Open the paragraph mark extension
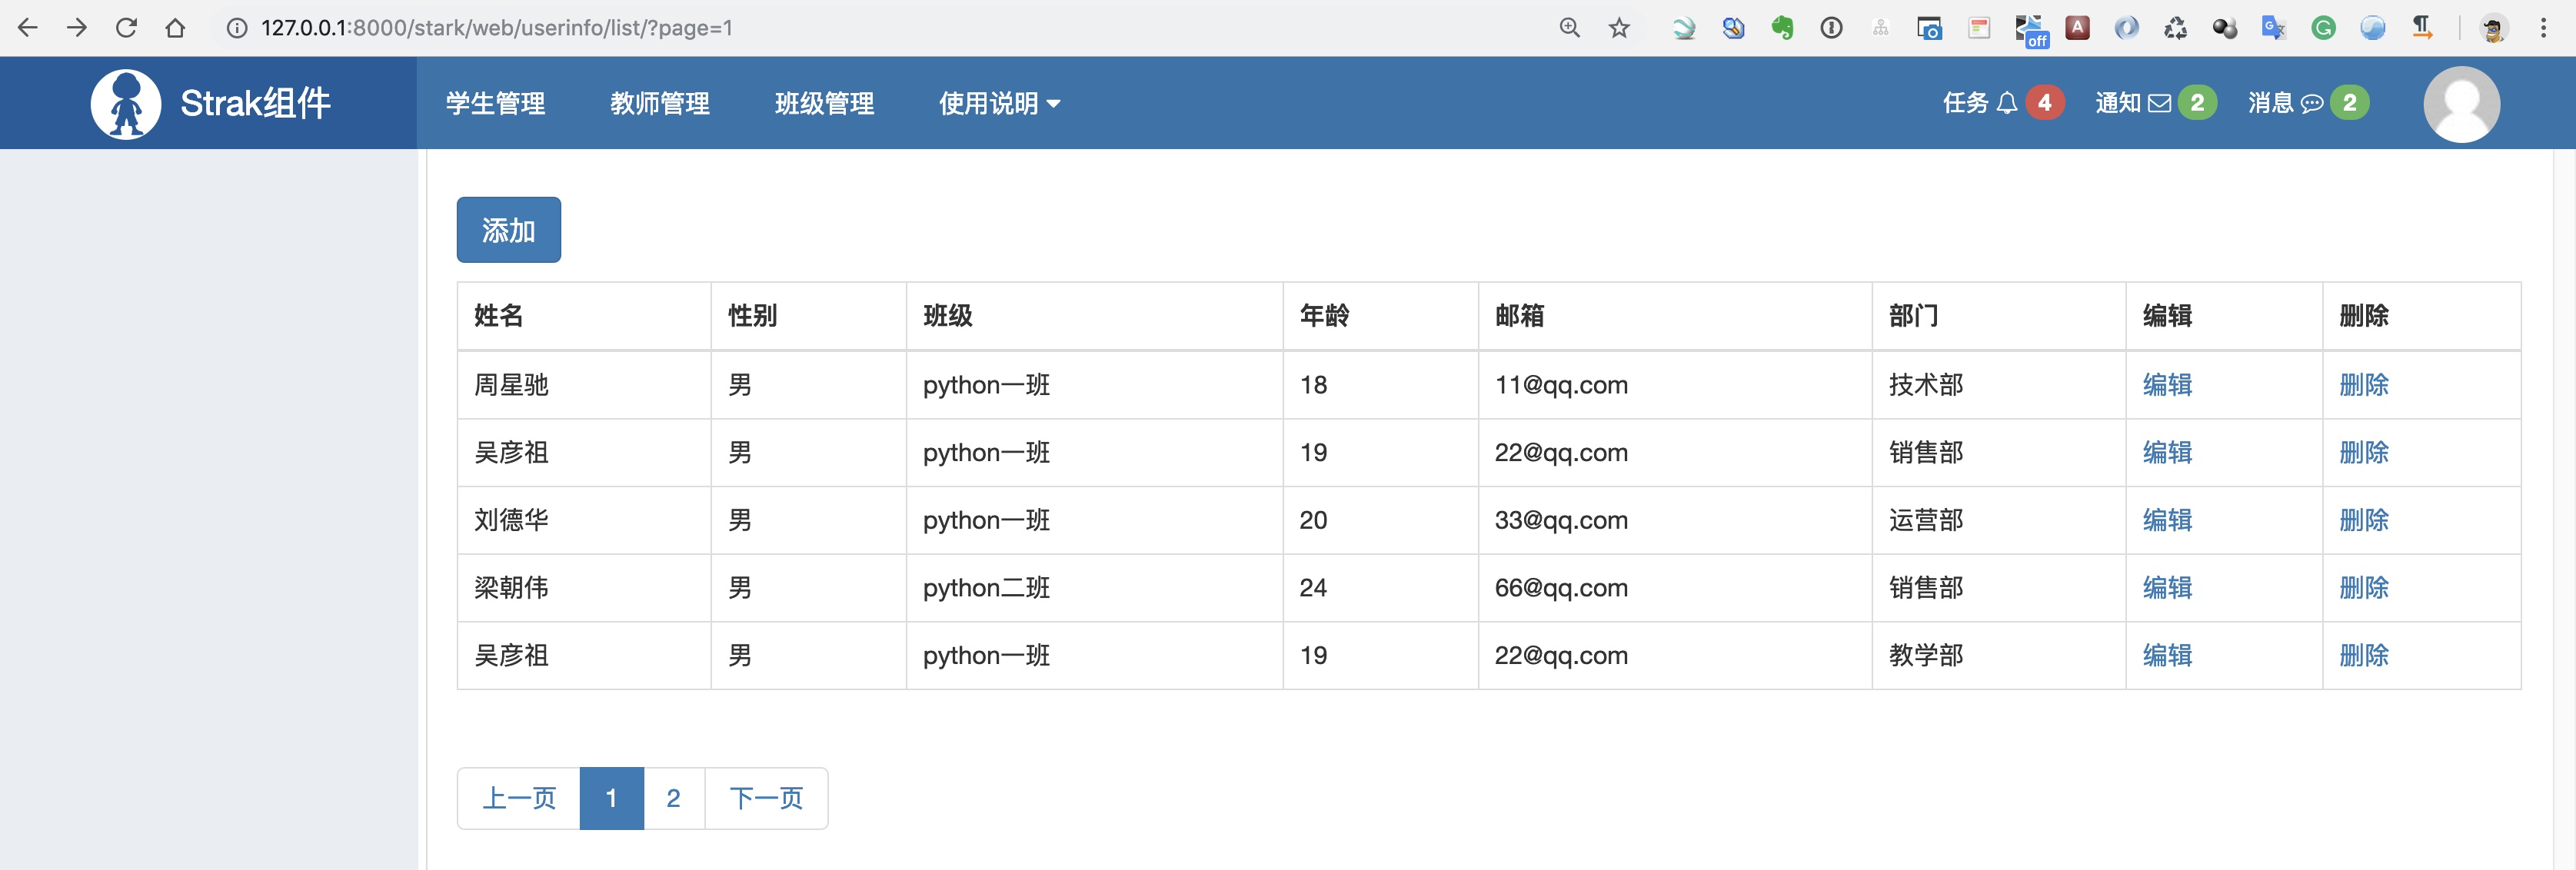The image size is (2576, 870). pos(2422,28)
